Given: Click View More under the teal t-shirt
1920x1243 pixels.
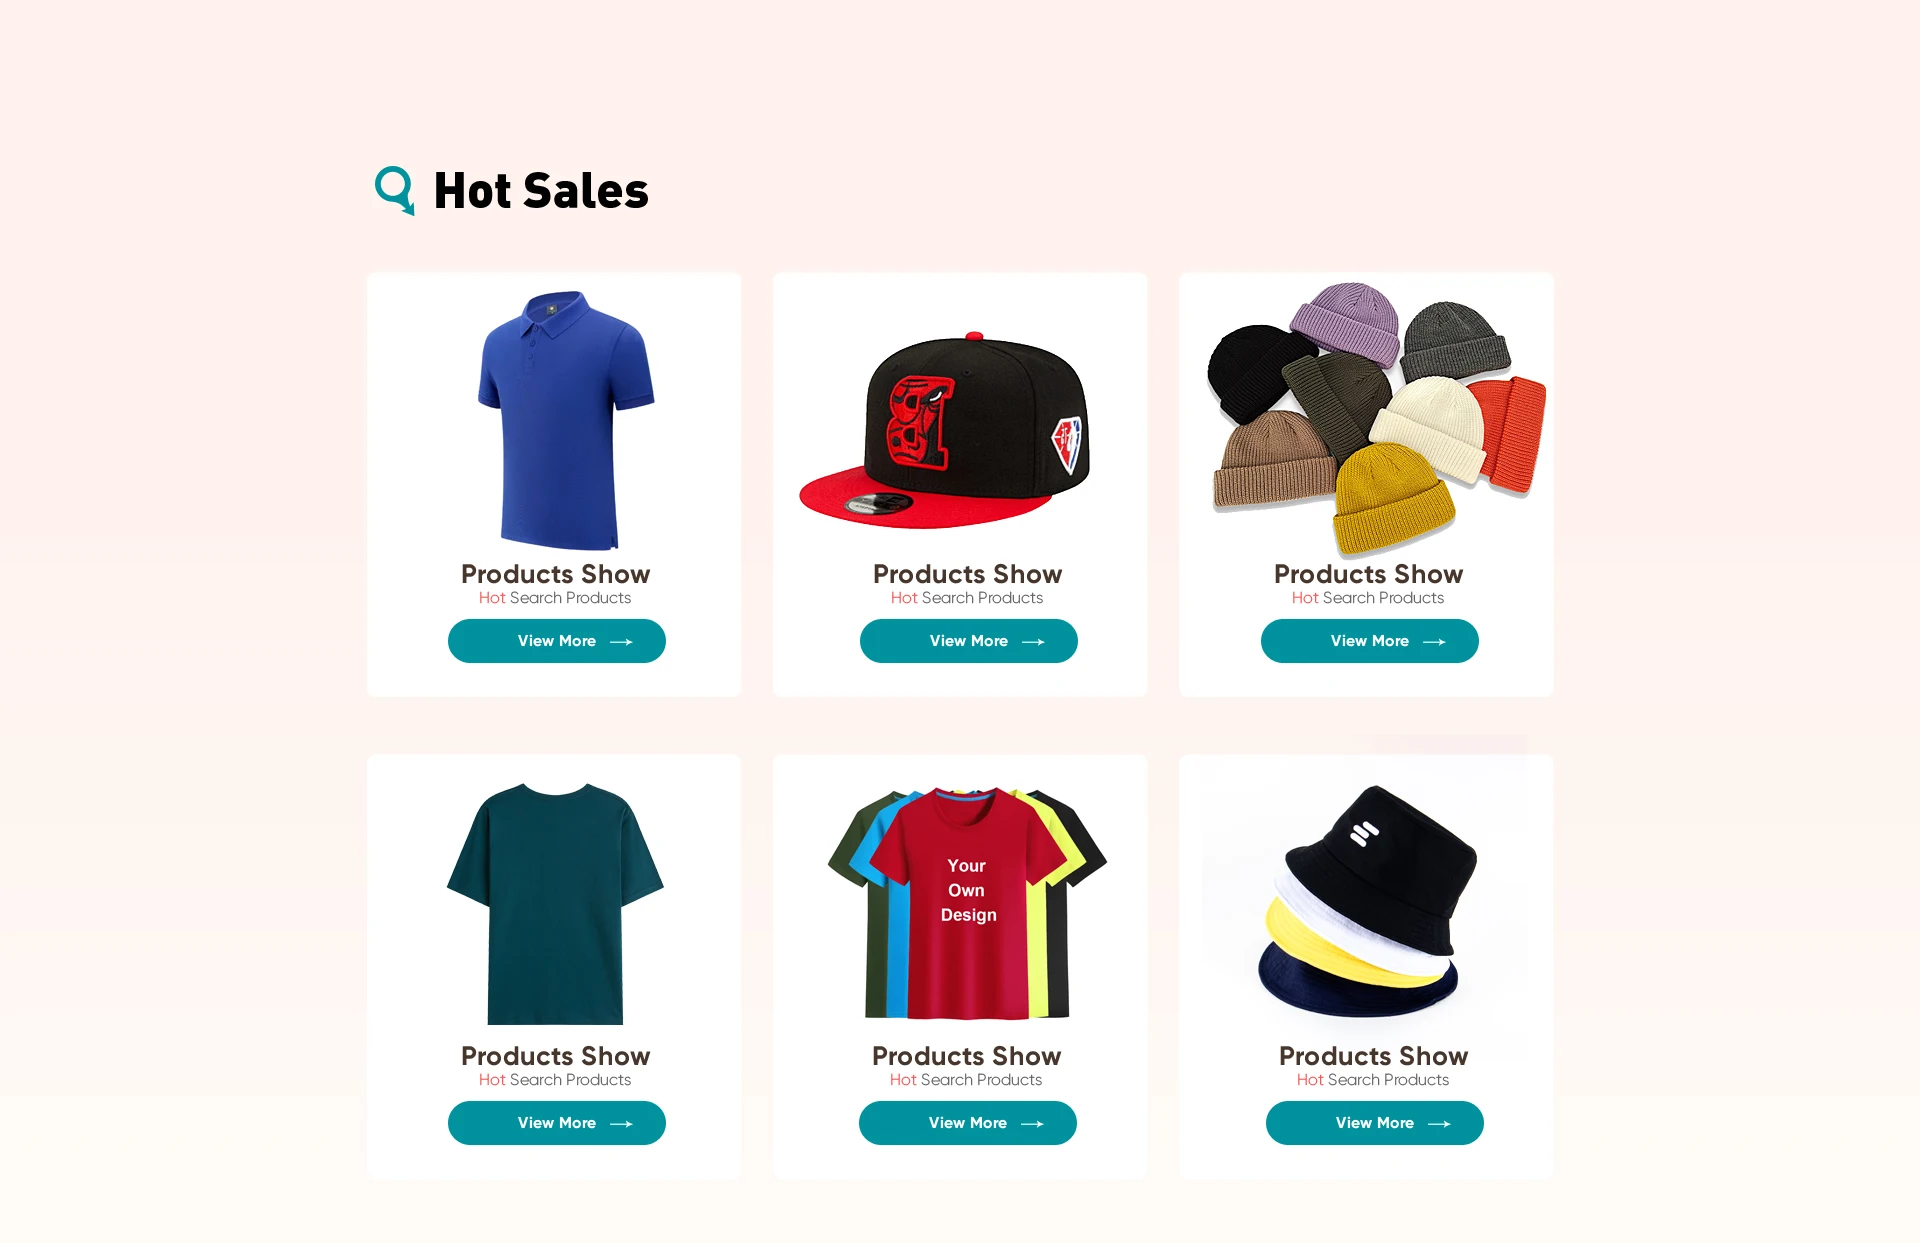Looking at the screenshot, I should tap(557, 1123).
